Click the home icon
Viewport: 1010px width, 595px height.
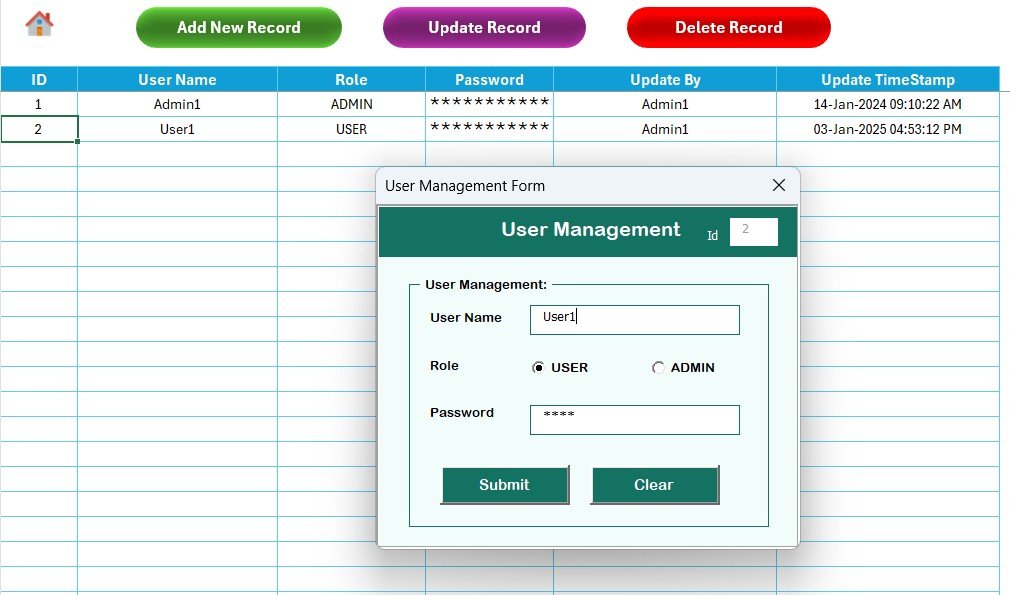(x=39, y=19)
